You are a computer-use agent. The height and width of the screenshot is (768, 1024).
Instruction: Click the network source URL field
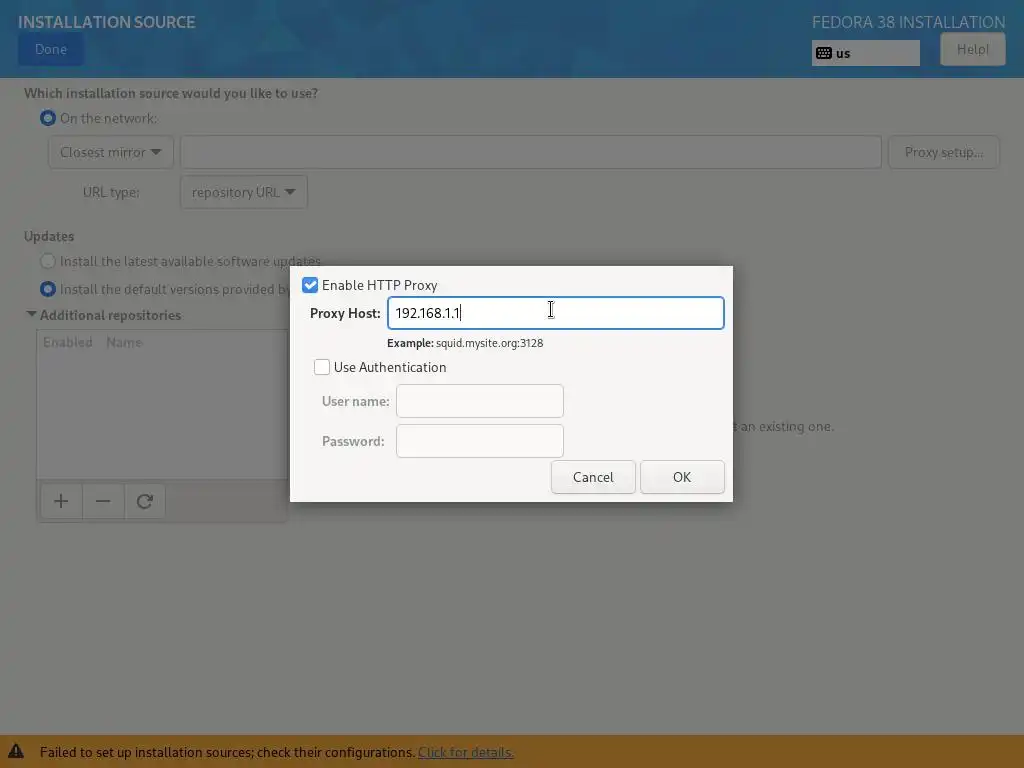(531, 152)
